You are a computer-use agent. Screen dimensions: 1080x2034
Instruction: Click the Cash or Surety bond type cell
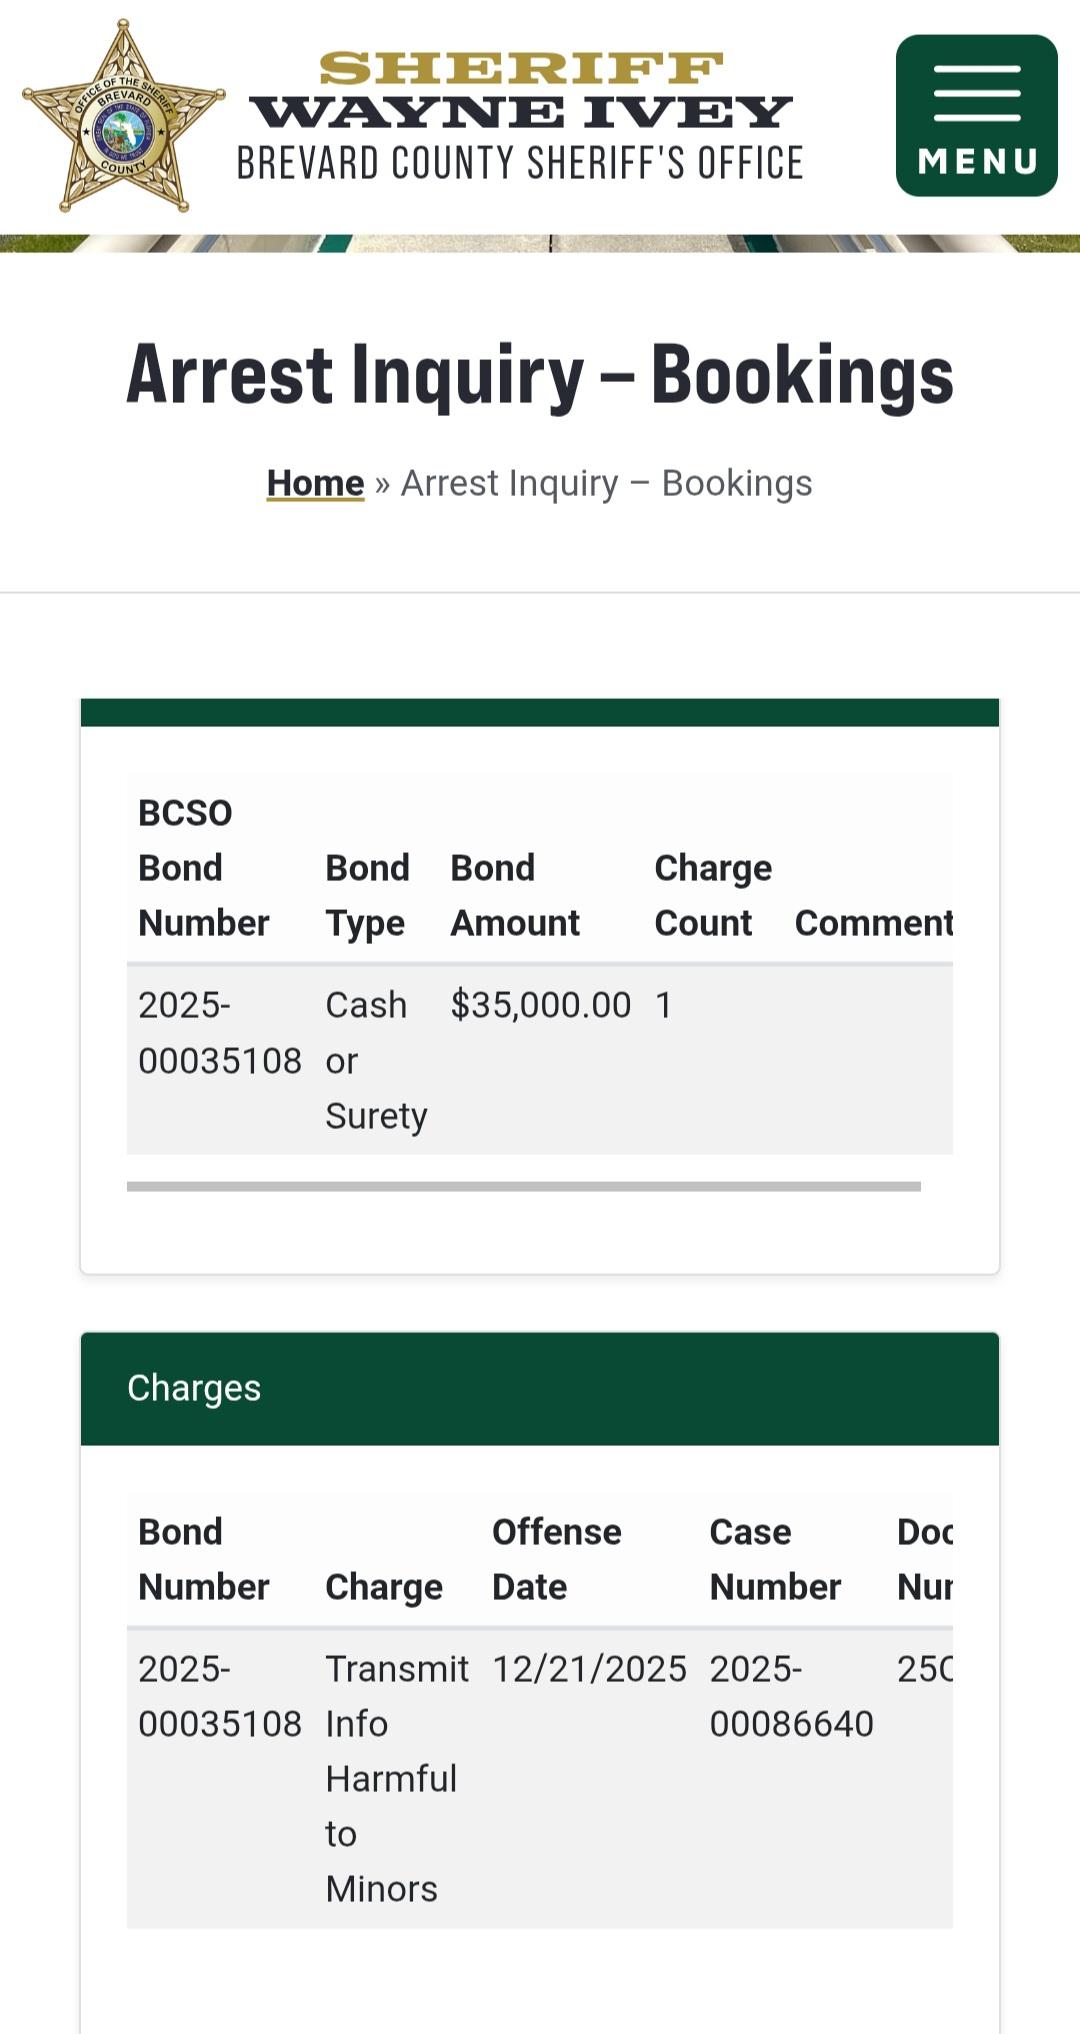375,1060
